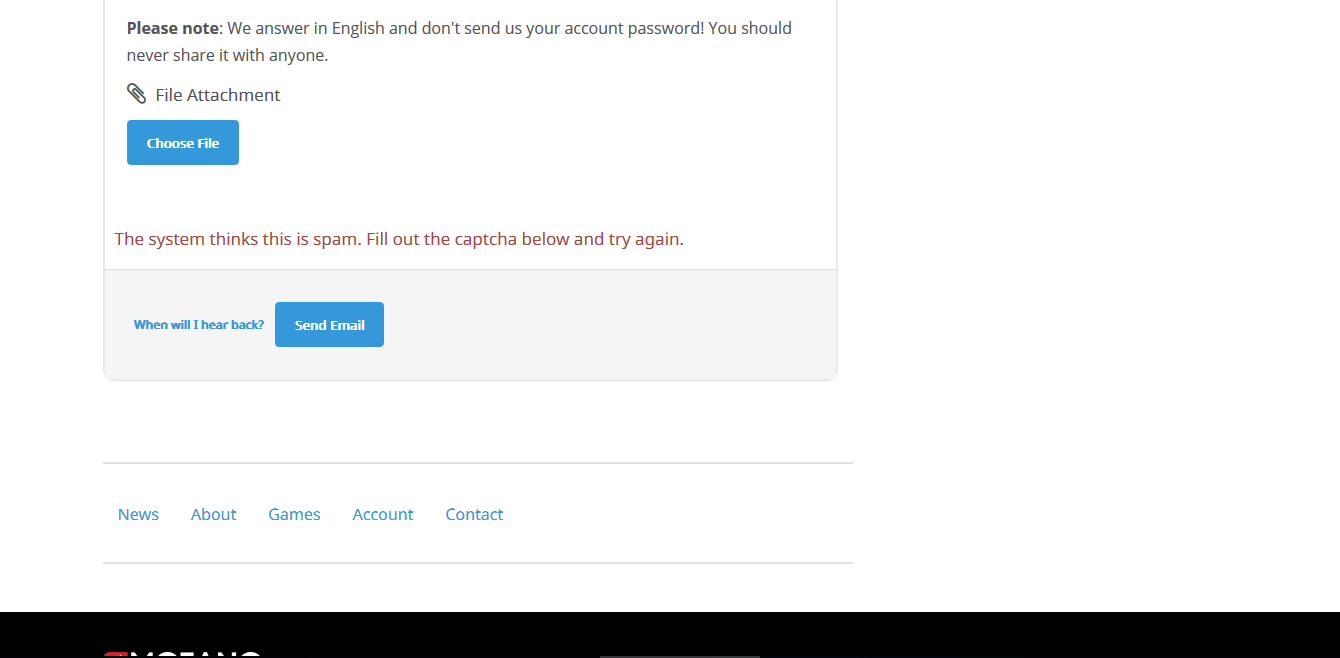Visit the Contact footer link
The image size is (1340, 658).
[474, 514]
